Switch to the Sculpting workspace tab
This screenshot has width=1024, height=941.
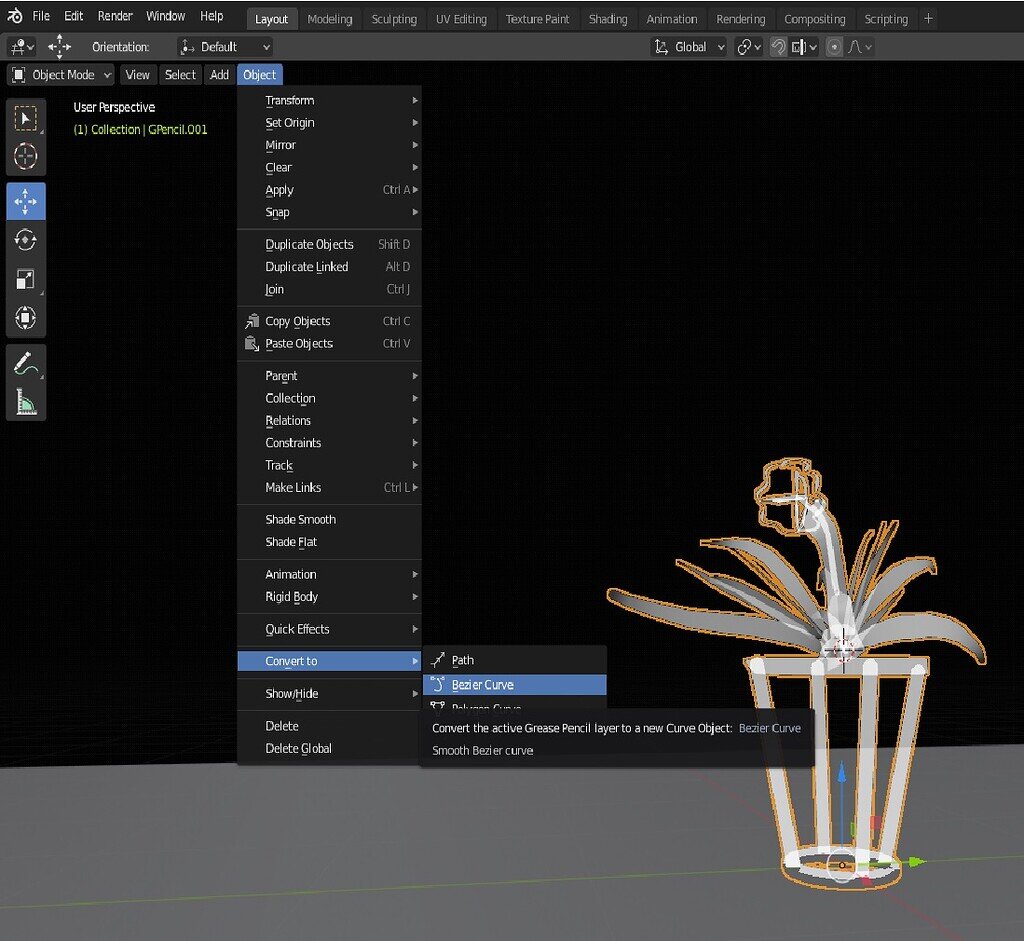(394, 19)
